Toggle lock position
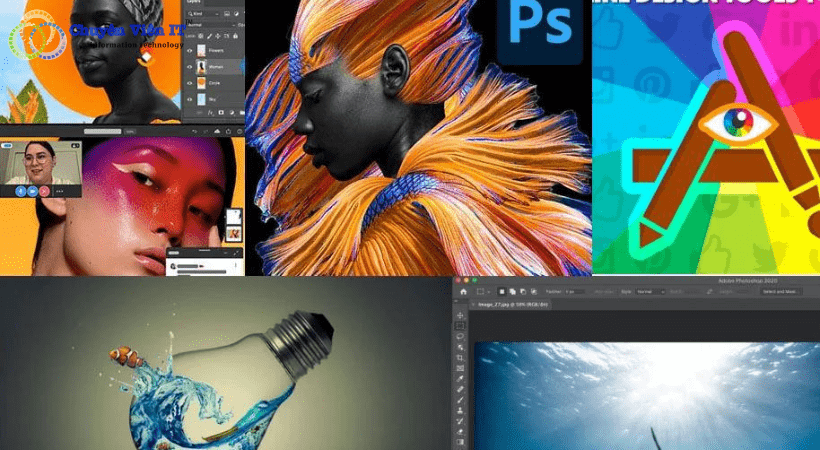820x450 pixels. pyautogui.click(x=218, y=36)
